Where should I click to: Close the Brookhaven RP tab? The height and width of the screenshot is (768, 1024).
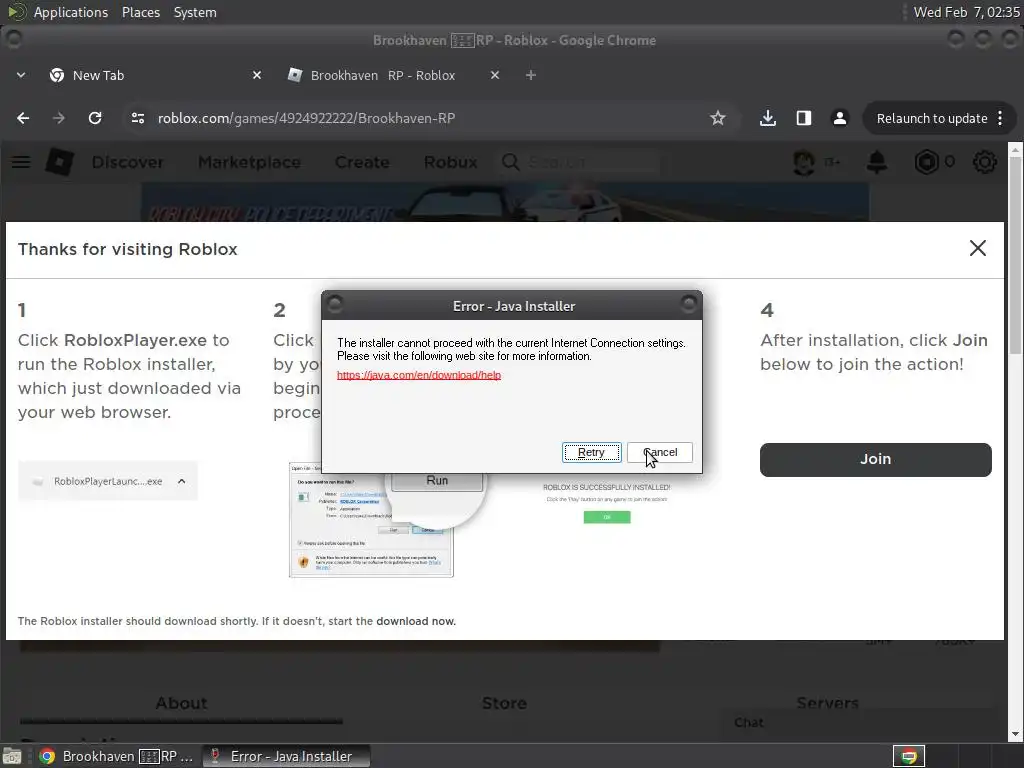coord(495,75)
